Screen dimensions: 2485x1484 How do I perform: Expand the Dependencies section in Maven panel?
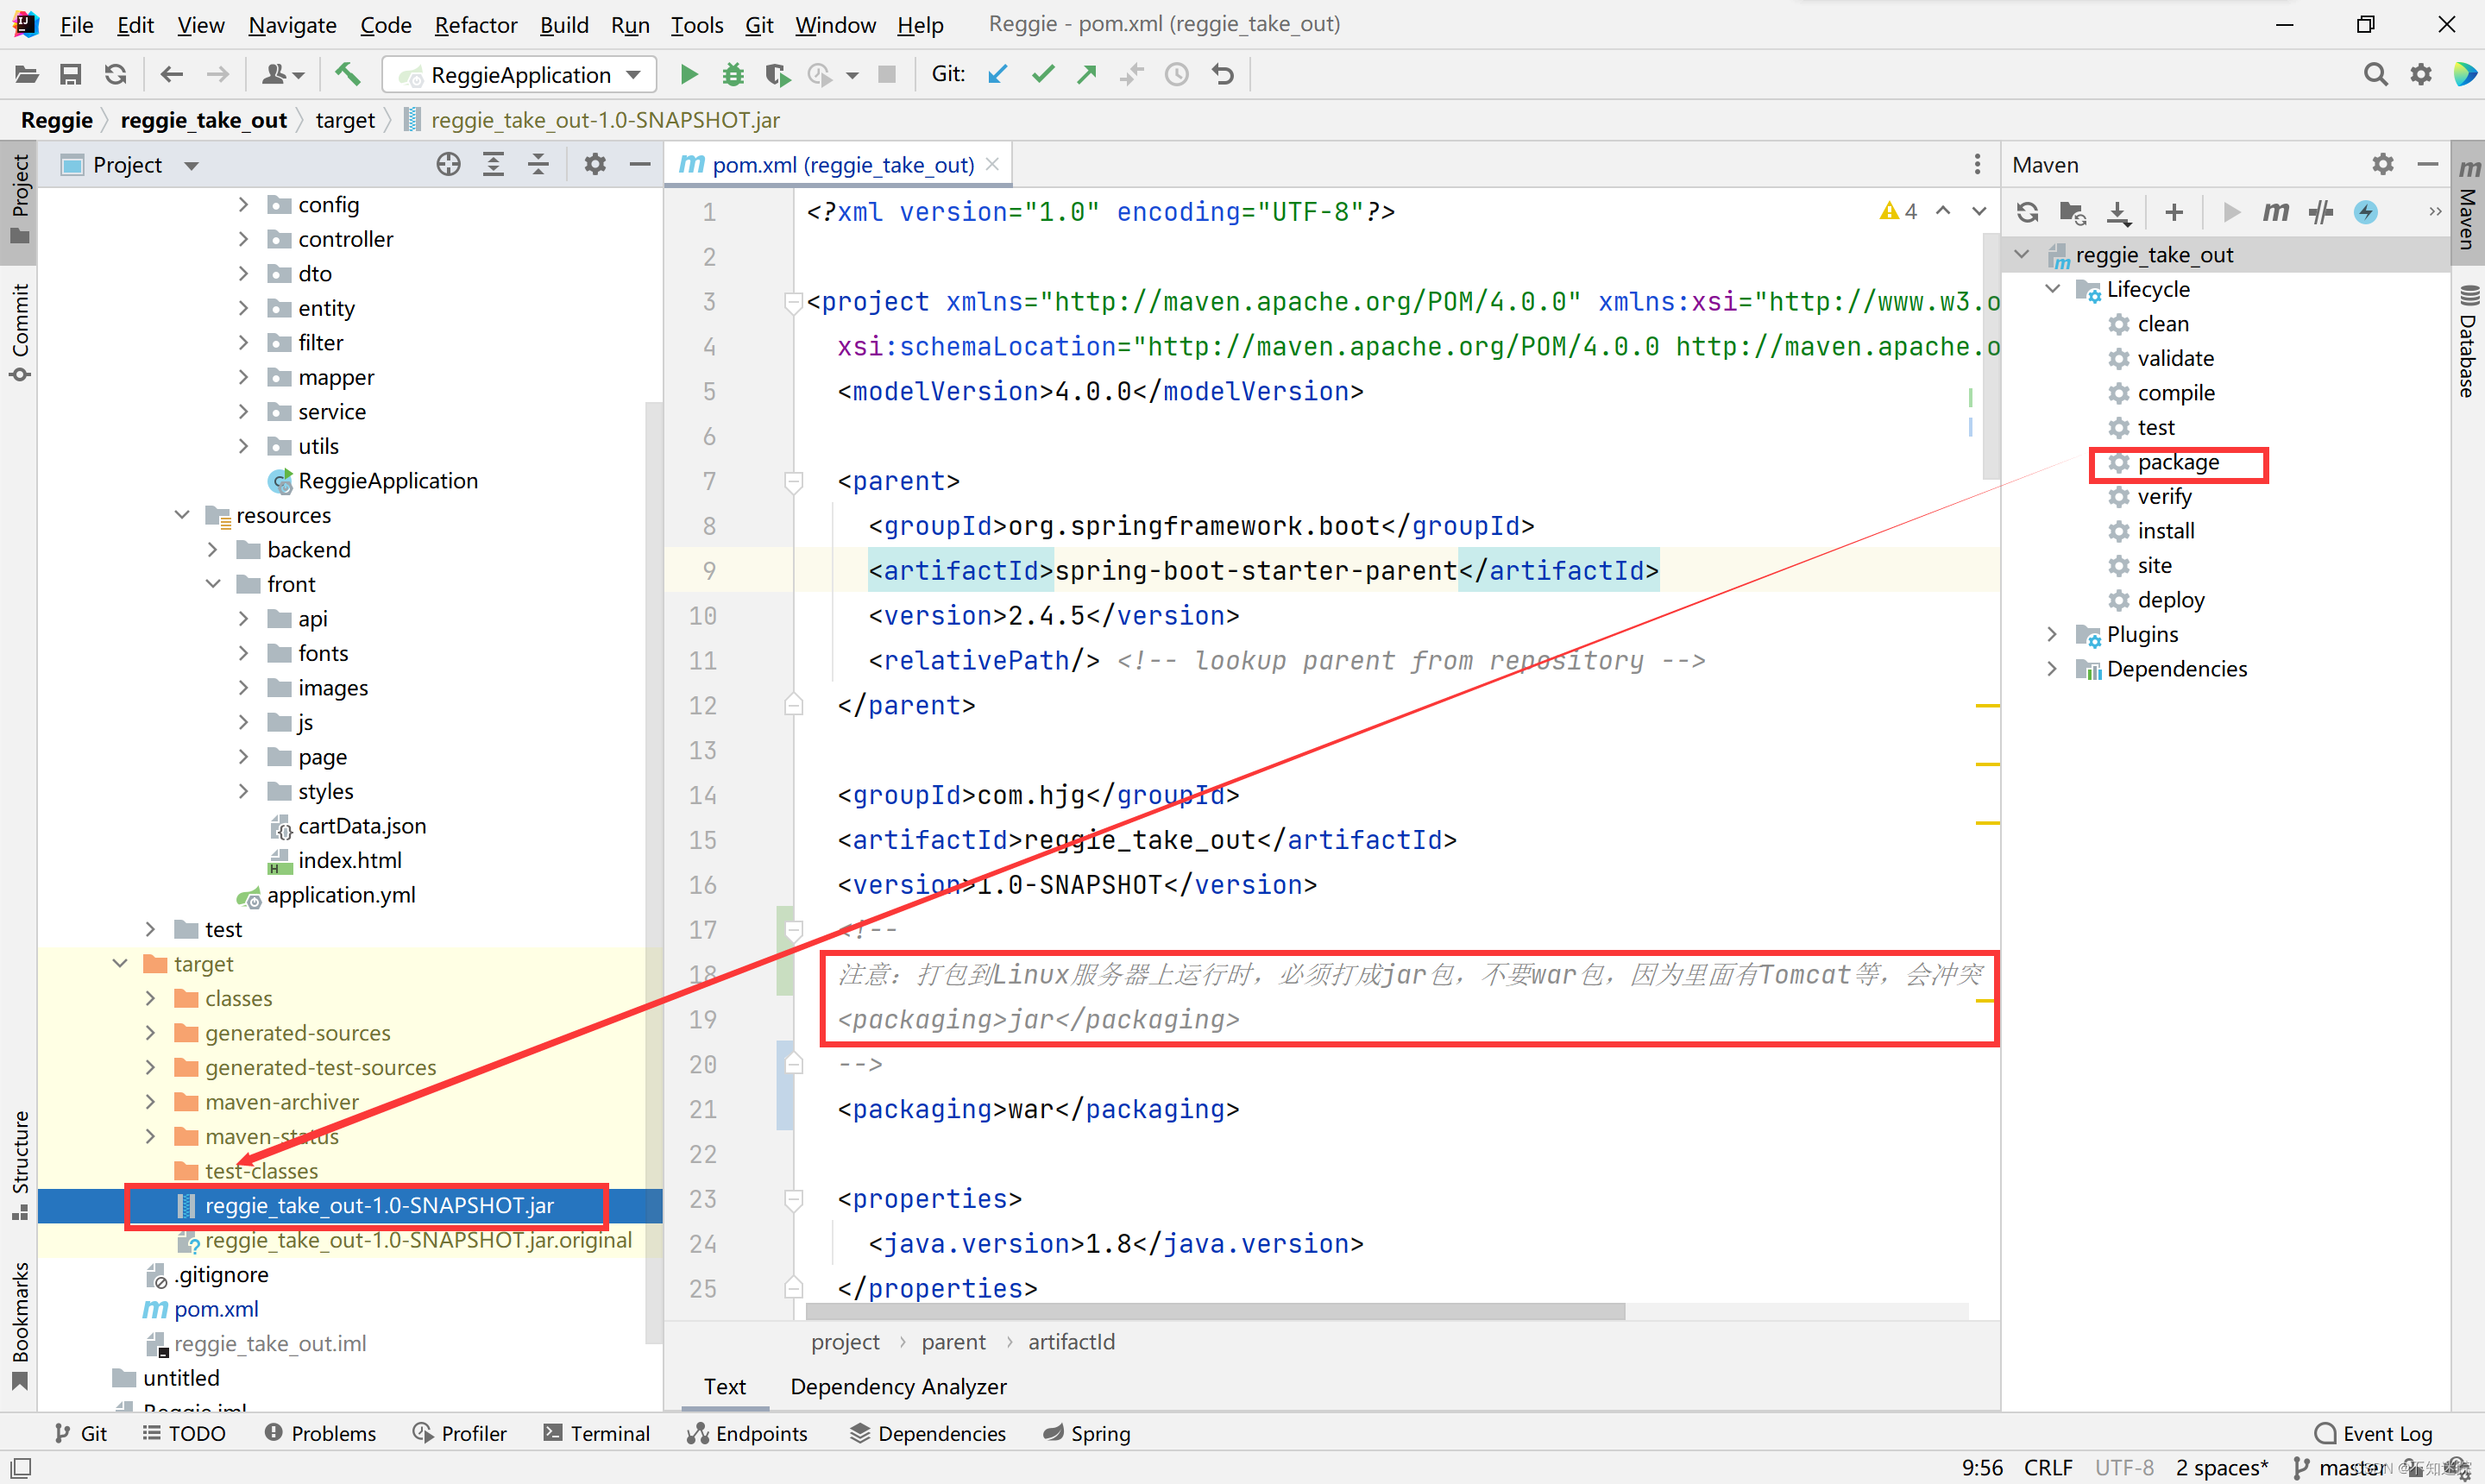click(x=2053, y=668)
